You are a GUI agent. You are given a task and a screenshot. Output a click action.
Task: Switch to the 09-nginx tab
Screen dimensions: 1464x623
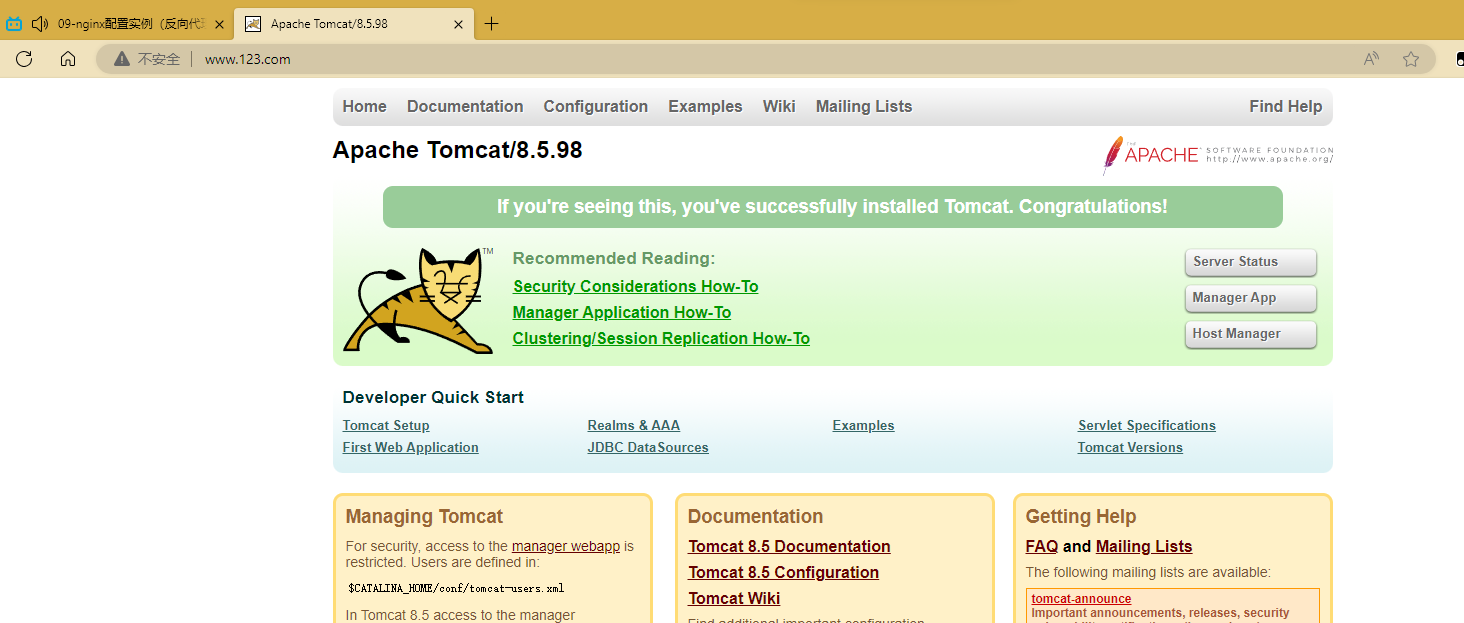point(117,24)
